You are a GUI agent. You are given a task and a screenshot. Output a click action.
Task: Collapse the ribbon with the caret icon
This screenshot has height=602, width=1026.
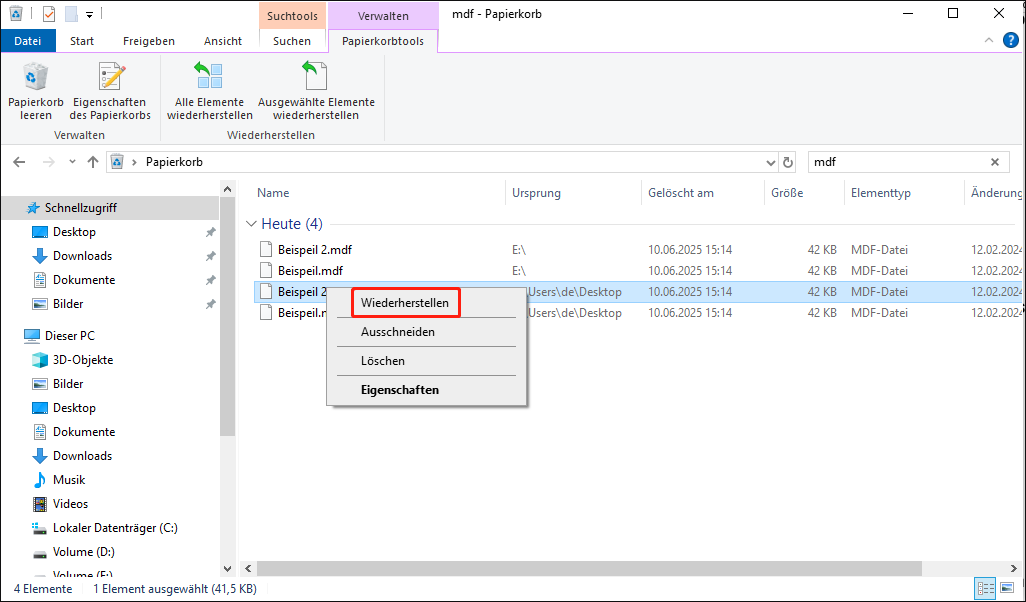989,41
